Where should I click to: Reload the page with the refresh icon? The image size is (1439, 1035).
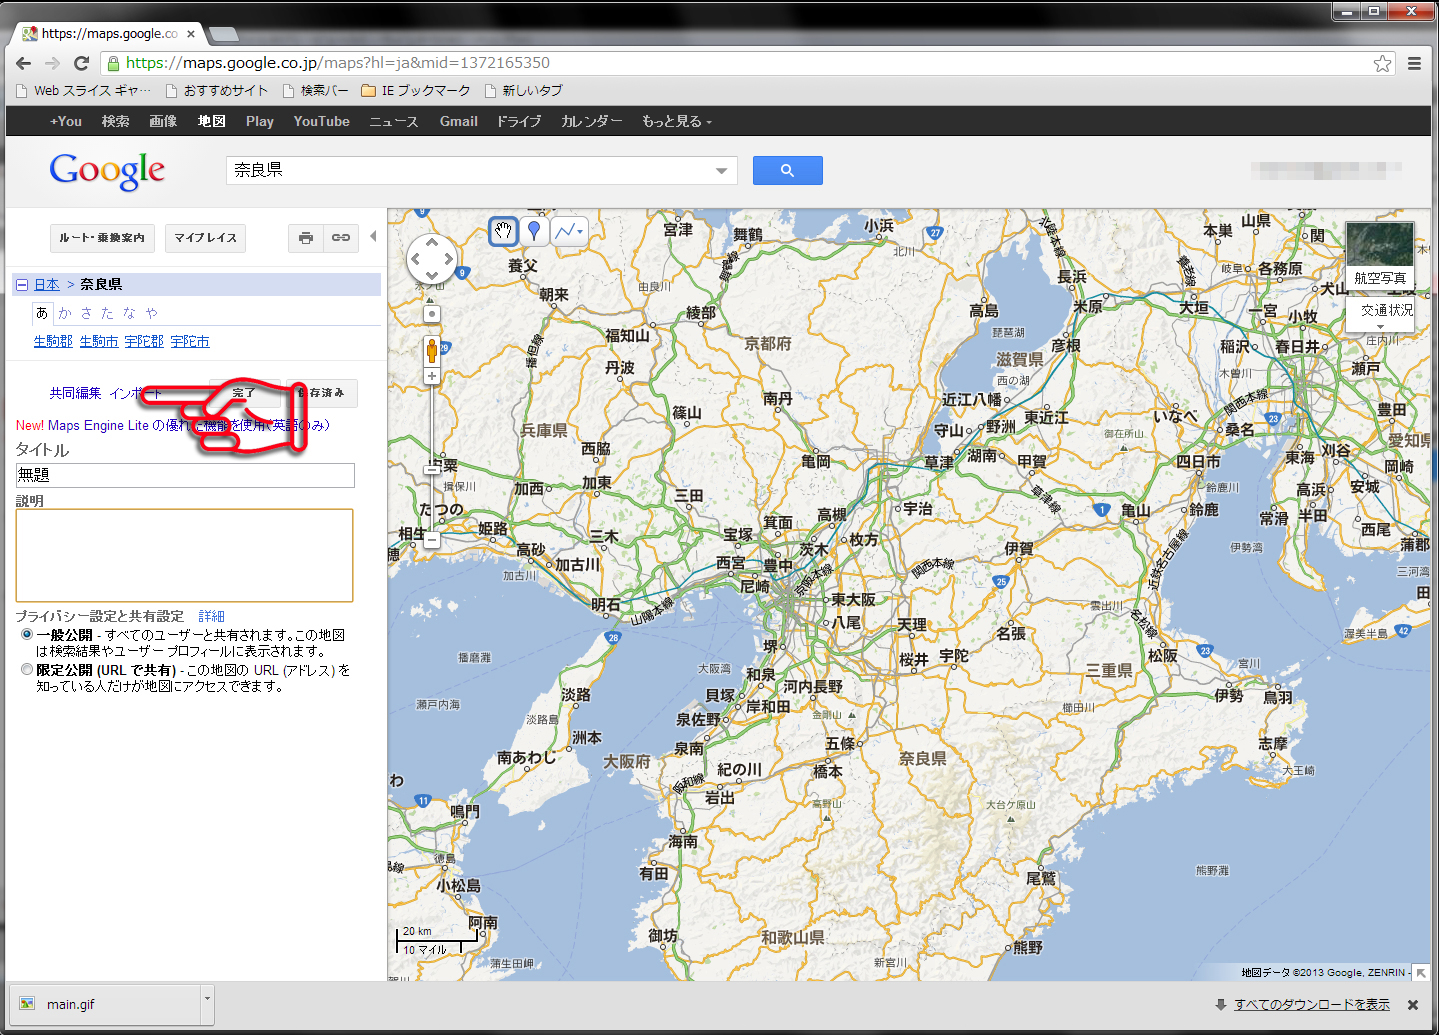[x=82, y=63]
